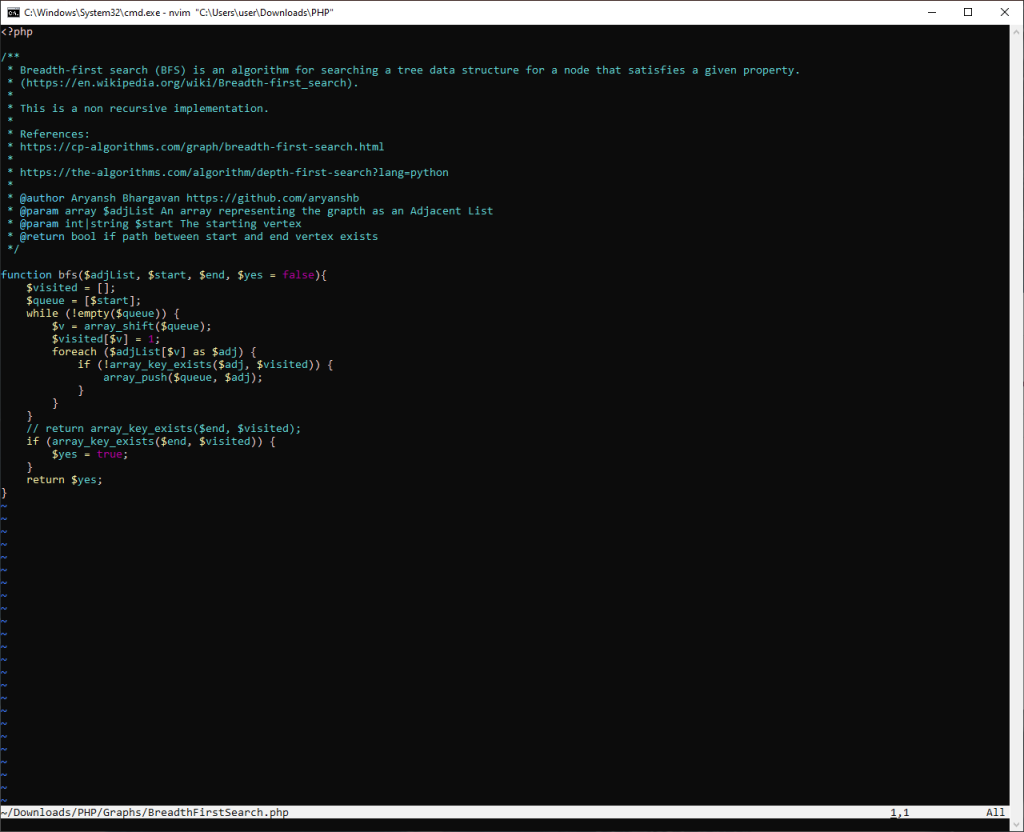This screenshot has width=1024, height=832.
Task: Click the 'function bfs' declaration
Action: point(164,275)
